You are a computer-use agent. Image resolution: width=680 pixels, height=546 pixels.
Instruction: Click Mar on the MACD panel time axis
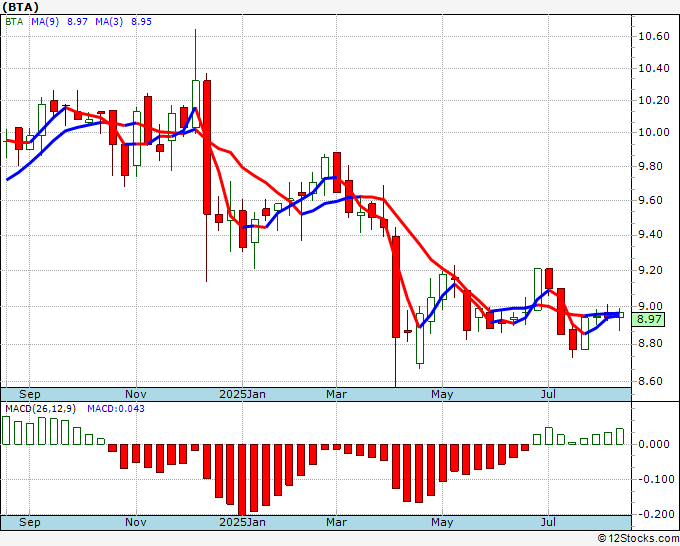pos(337,522)
